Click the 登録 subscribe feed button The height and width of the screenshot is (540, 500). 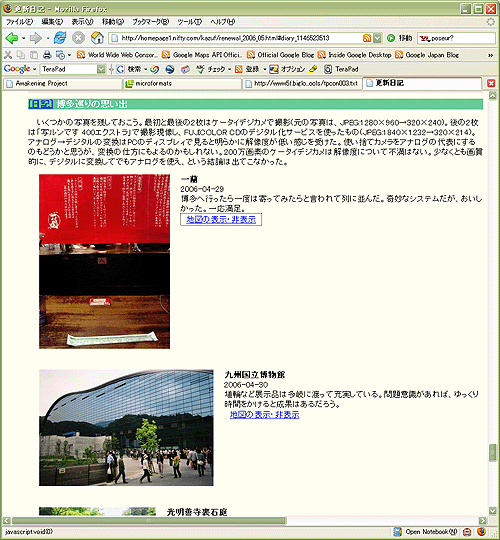point(247,69)
